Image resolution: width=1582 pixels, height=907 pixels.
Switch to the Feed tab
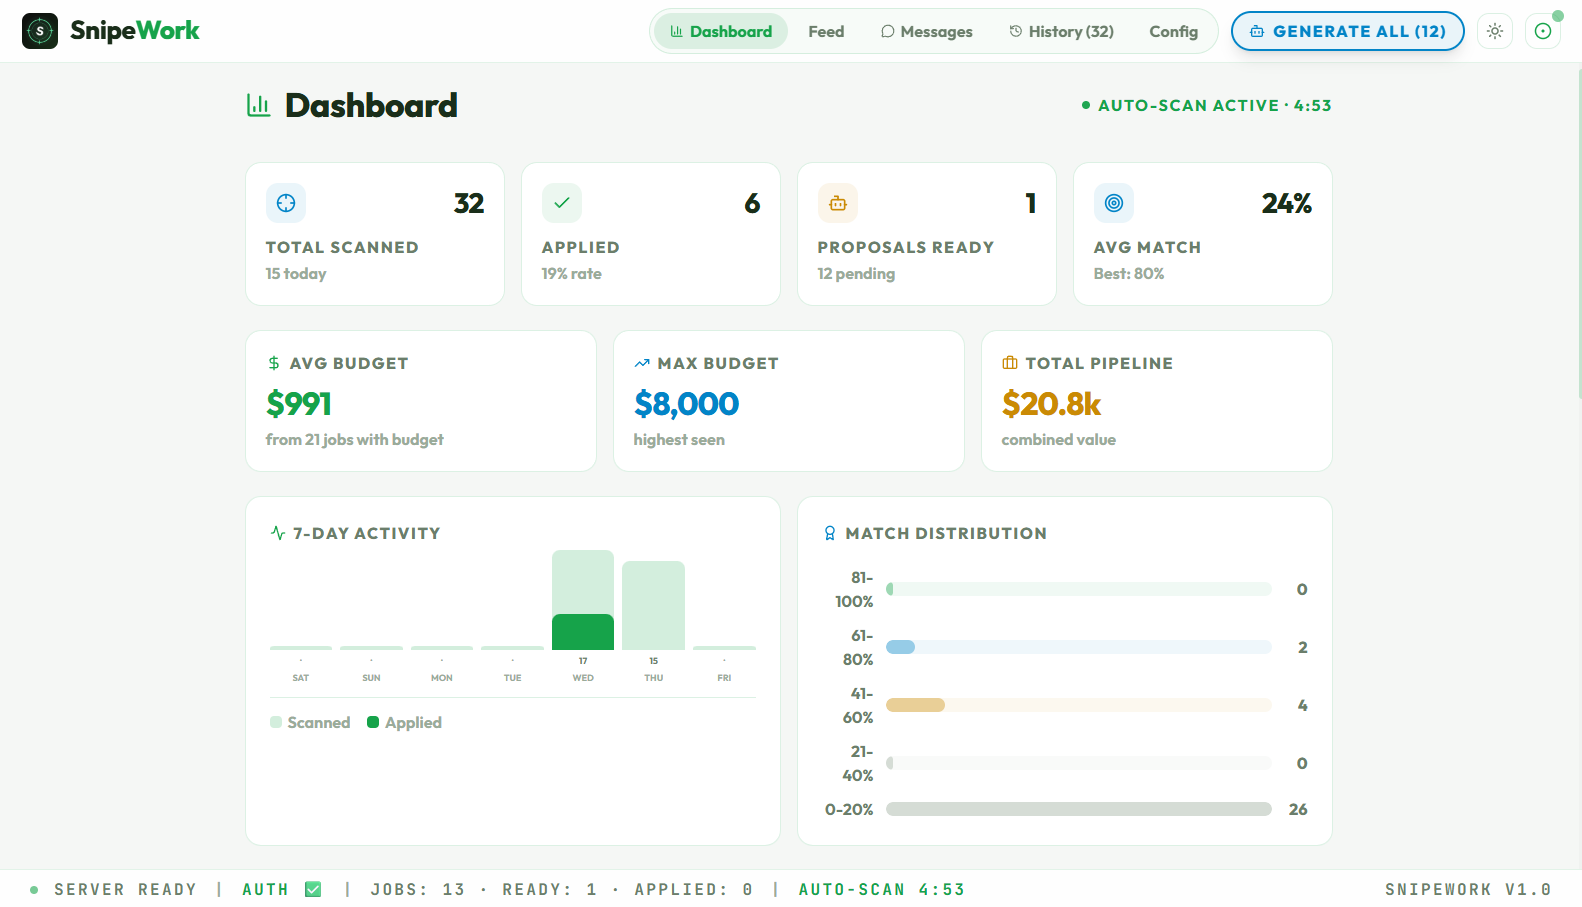(826, 31)
